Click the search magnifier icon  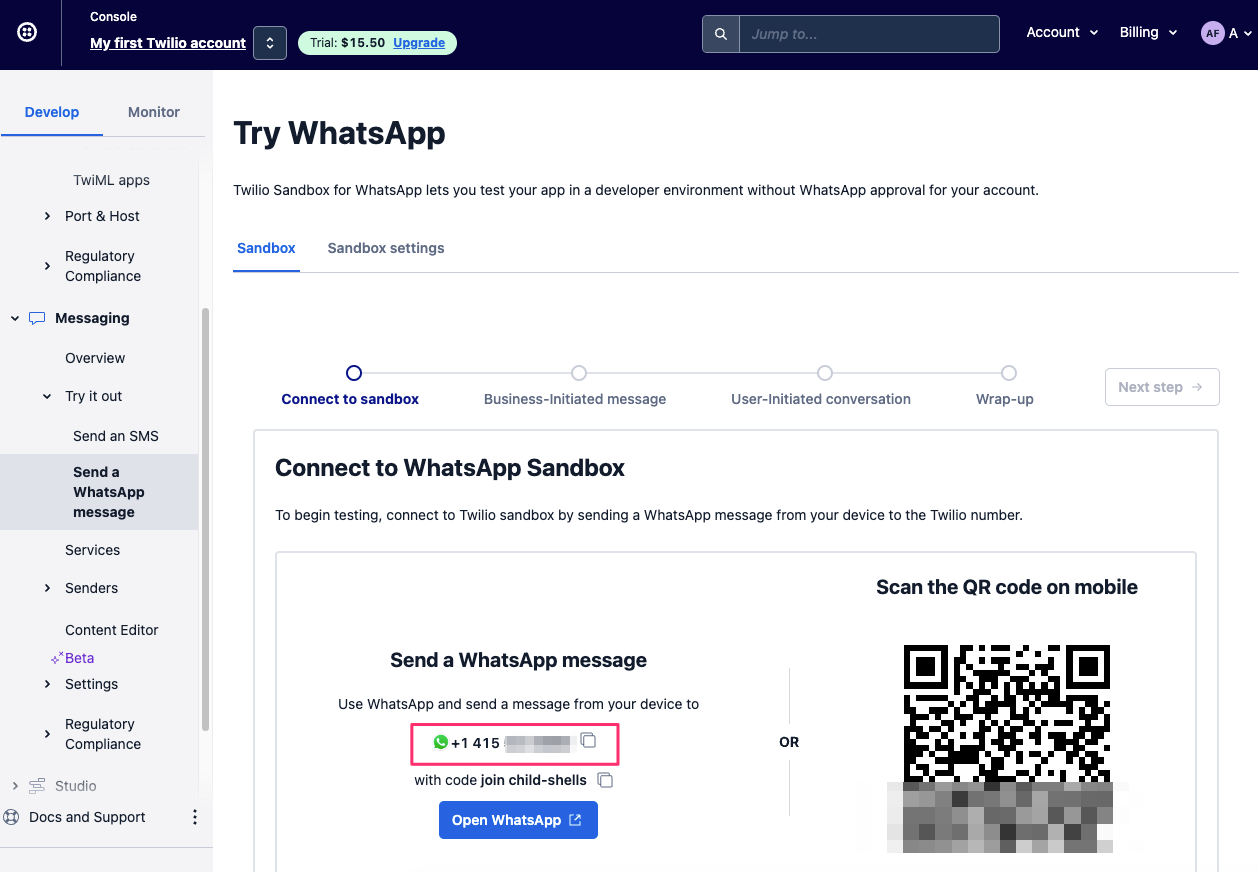click(720, 34)
